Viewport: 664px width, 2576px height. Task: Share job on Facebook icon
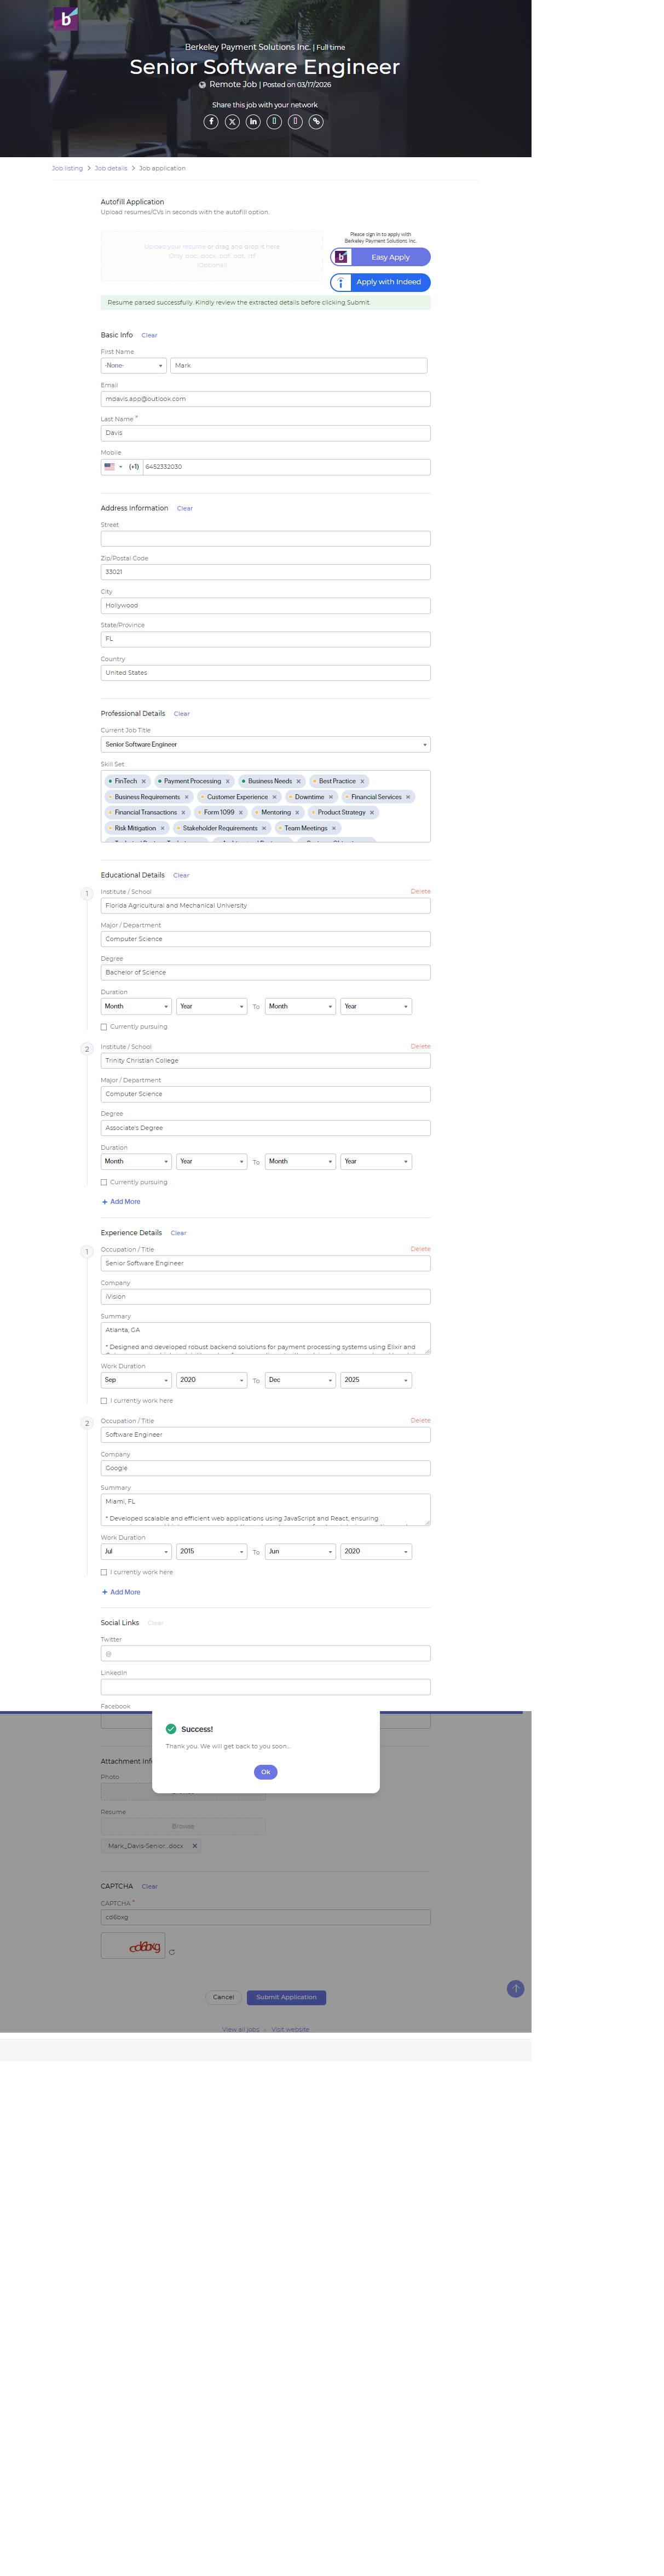211,122
